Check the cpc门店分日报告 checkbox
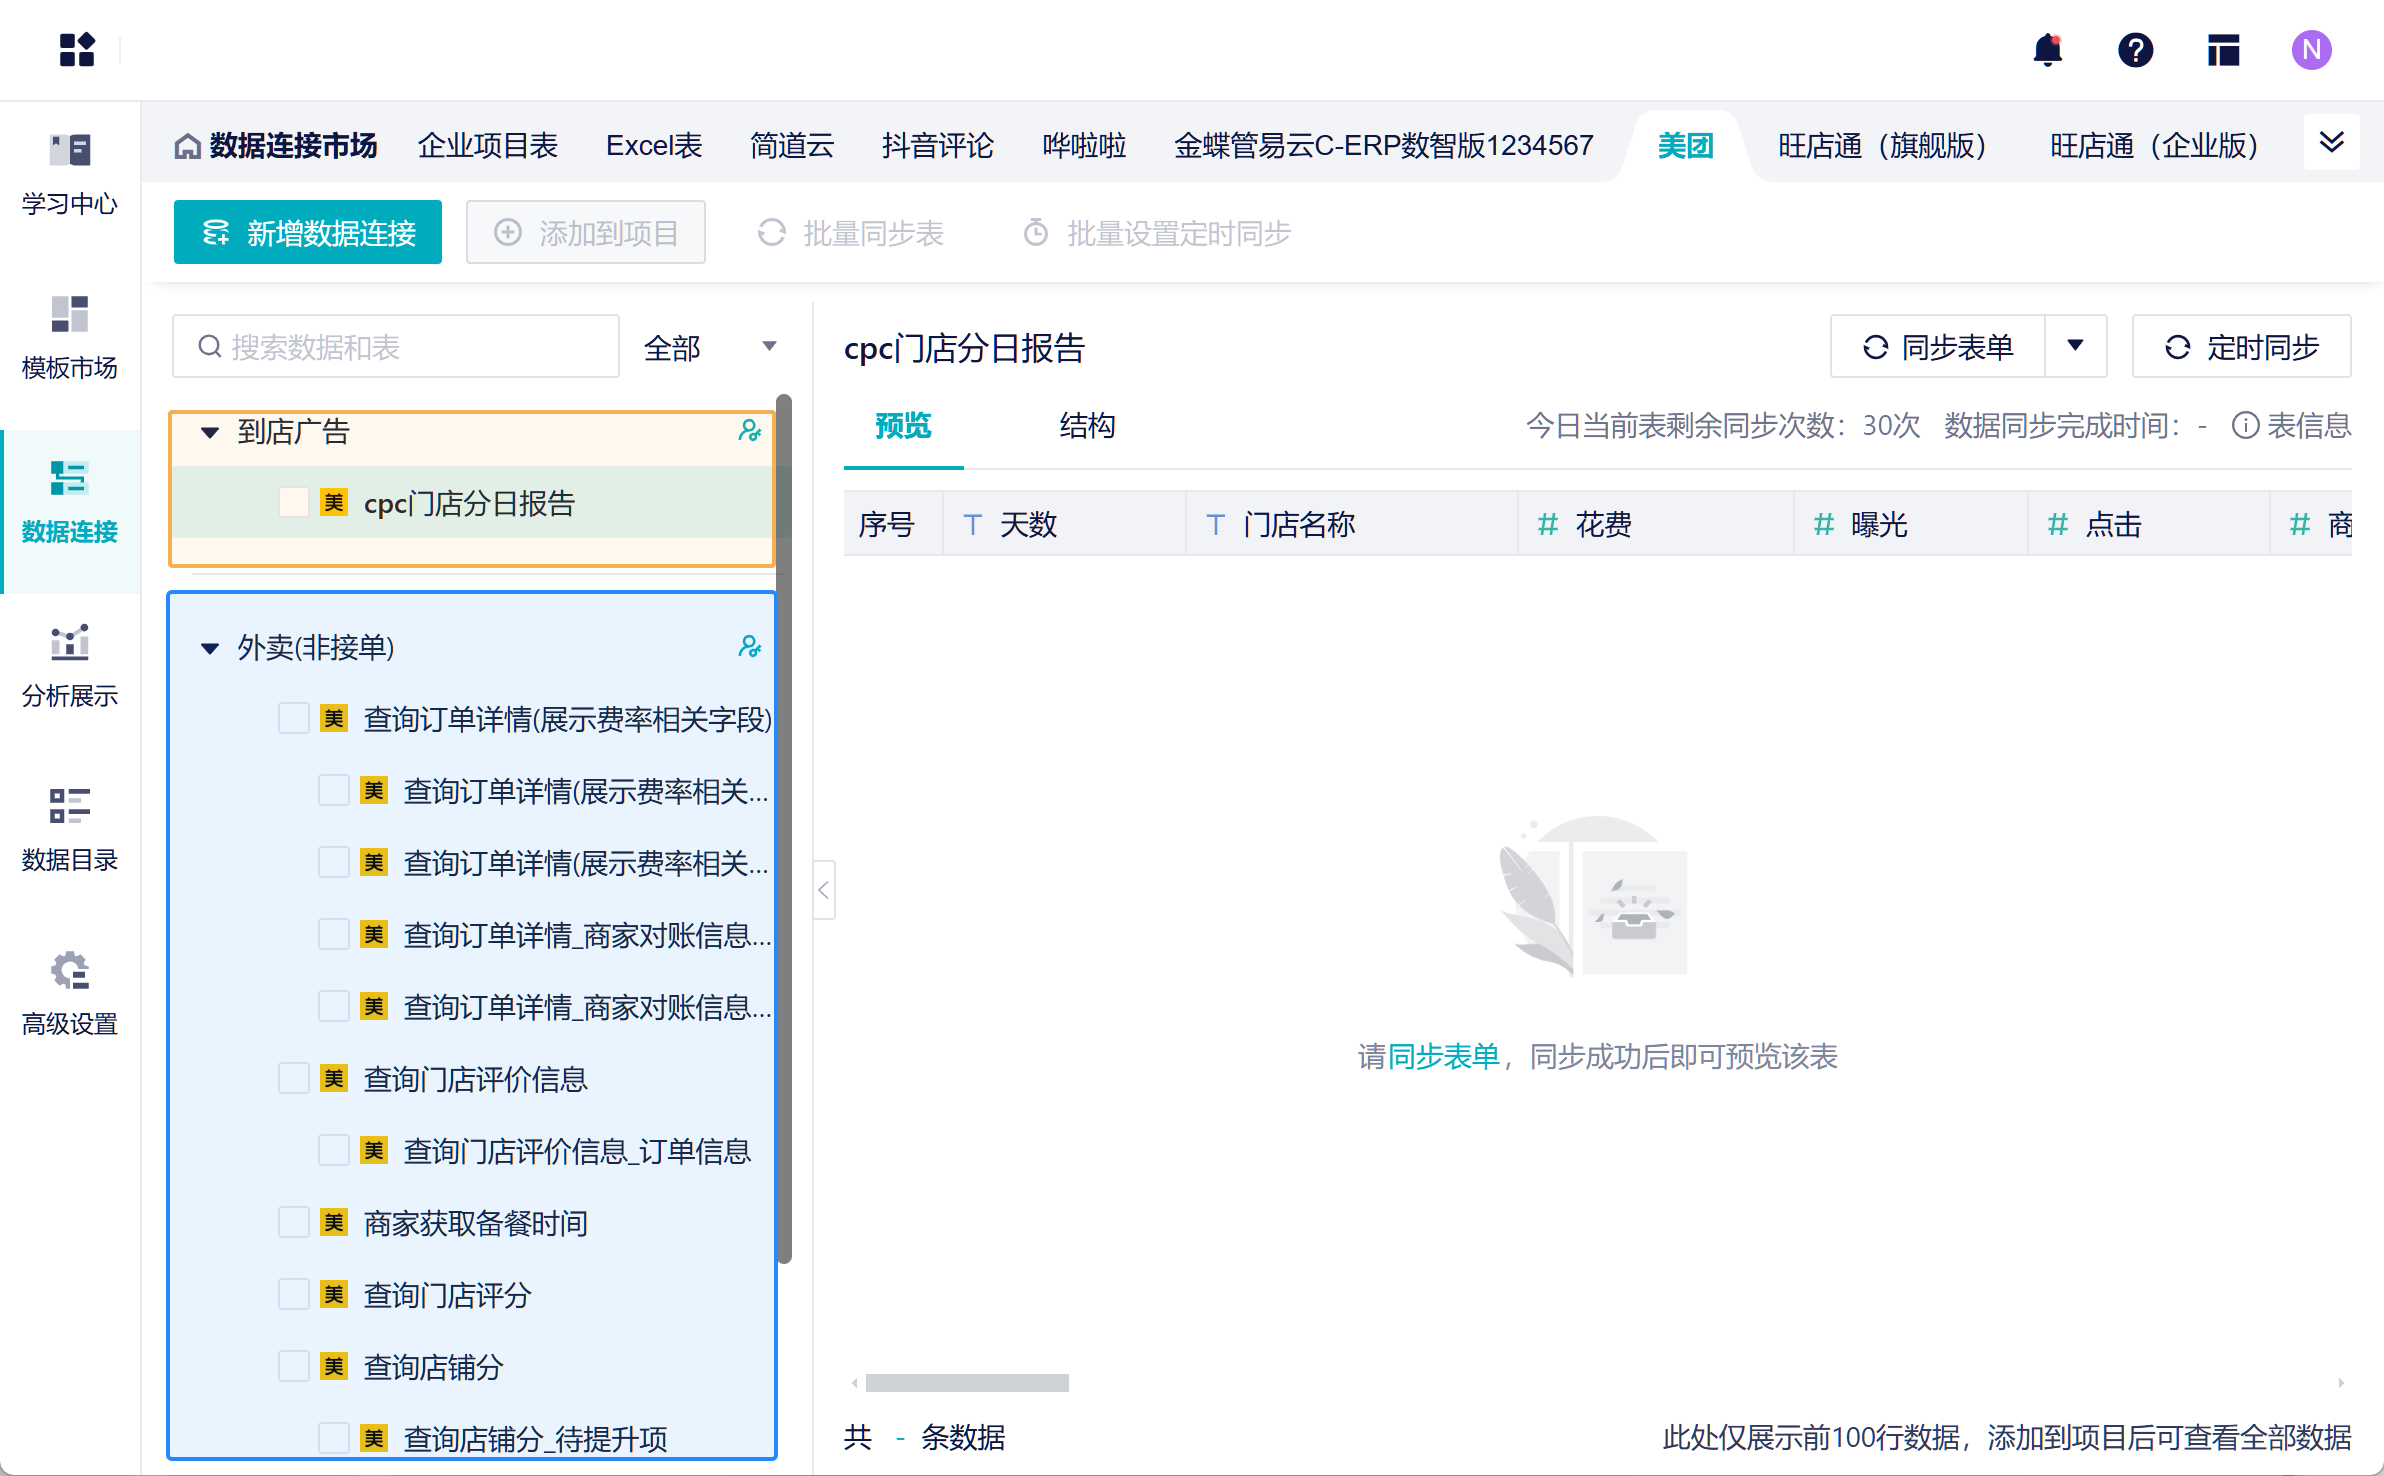2384x1476 pixels. pyautogui.click(x=293, y=503)
